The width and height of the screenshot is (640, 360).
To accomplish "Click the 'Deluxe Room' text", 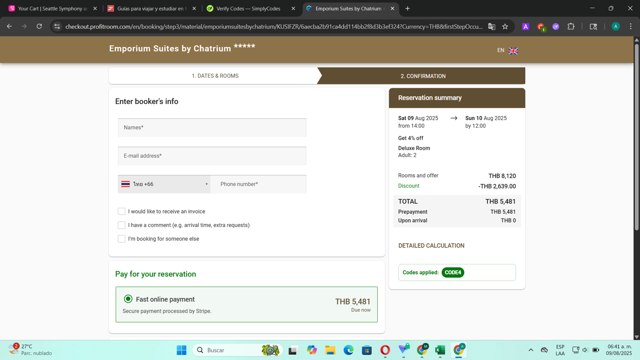I will pos(414,148).
